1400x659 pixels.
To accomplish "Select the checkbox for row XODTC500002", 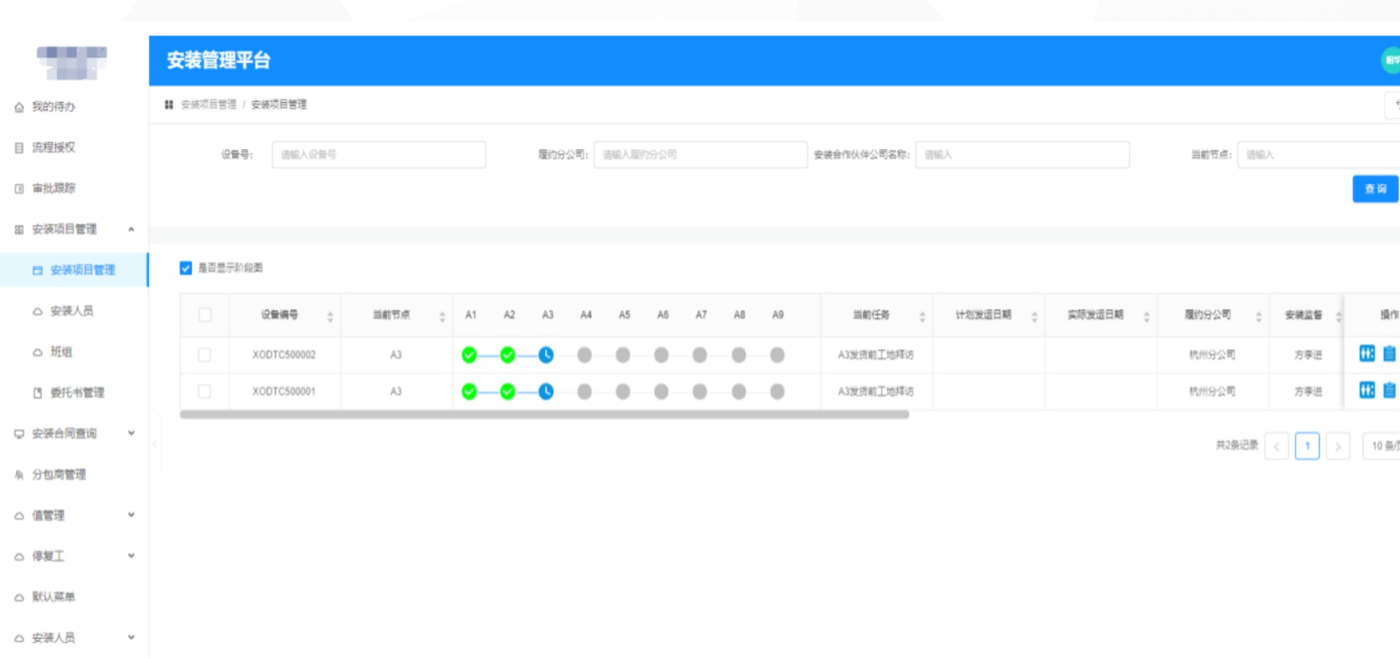I will [x=205, y=355].
